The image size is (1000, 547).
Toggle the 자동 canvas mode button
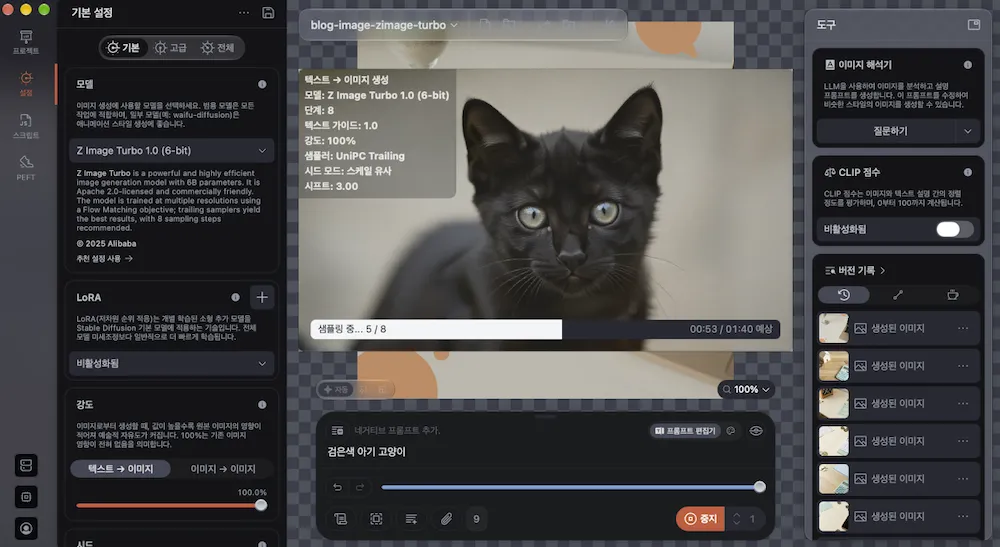click(x=336, y=389)
